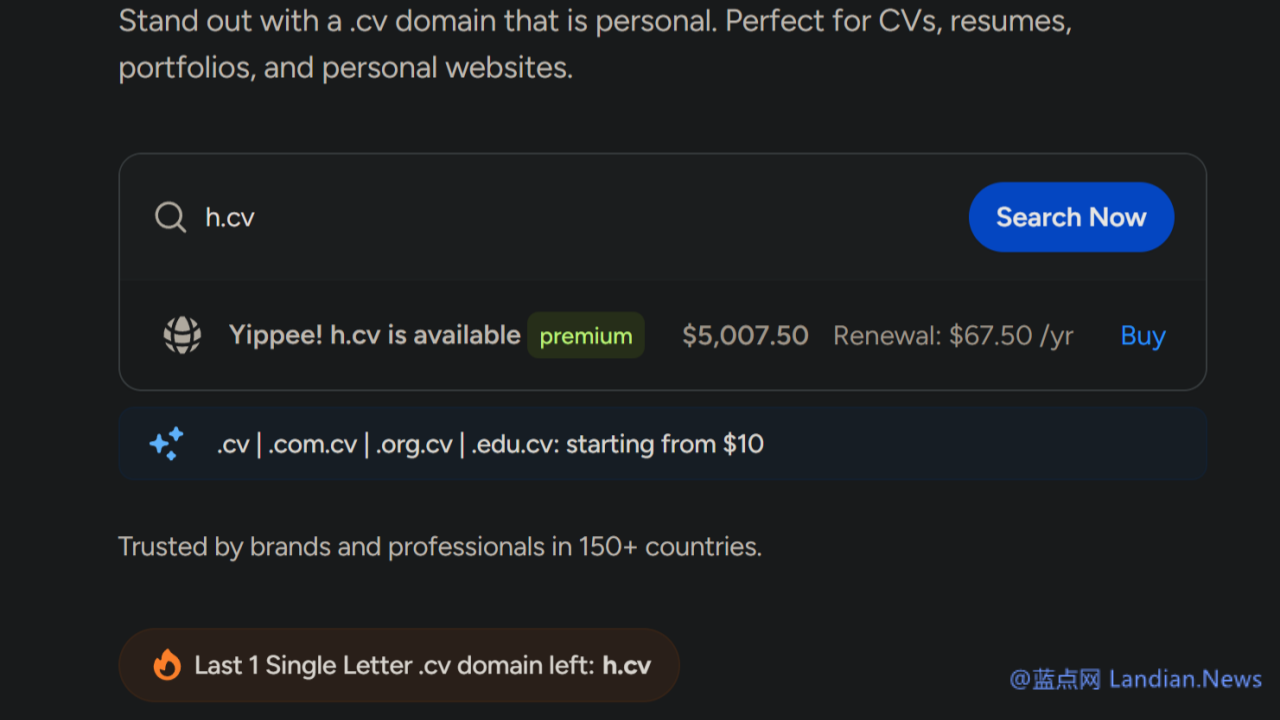This screenshot has height=720, width=1280.
Task: Click 'Trusted by brands and professionals' text
Action: (x=439, y=547)
